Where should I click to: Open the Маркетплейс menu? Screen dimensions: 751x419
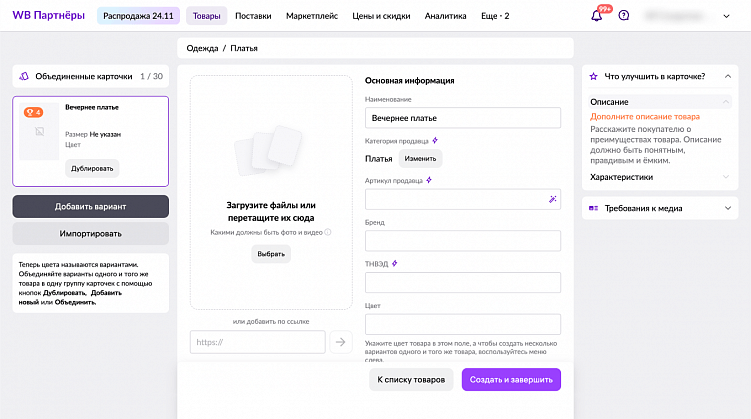click(x=312, y=16)
